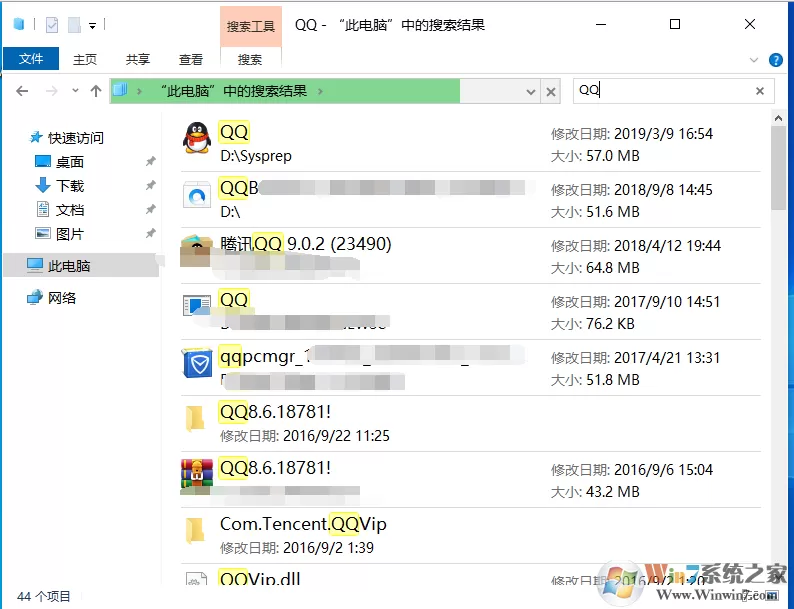794x609 pixels.
Task: Click the Com.Tencent.QQVip folder icon
Action: coord(195,531)
